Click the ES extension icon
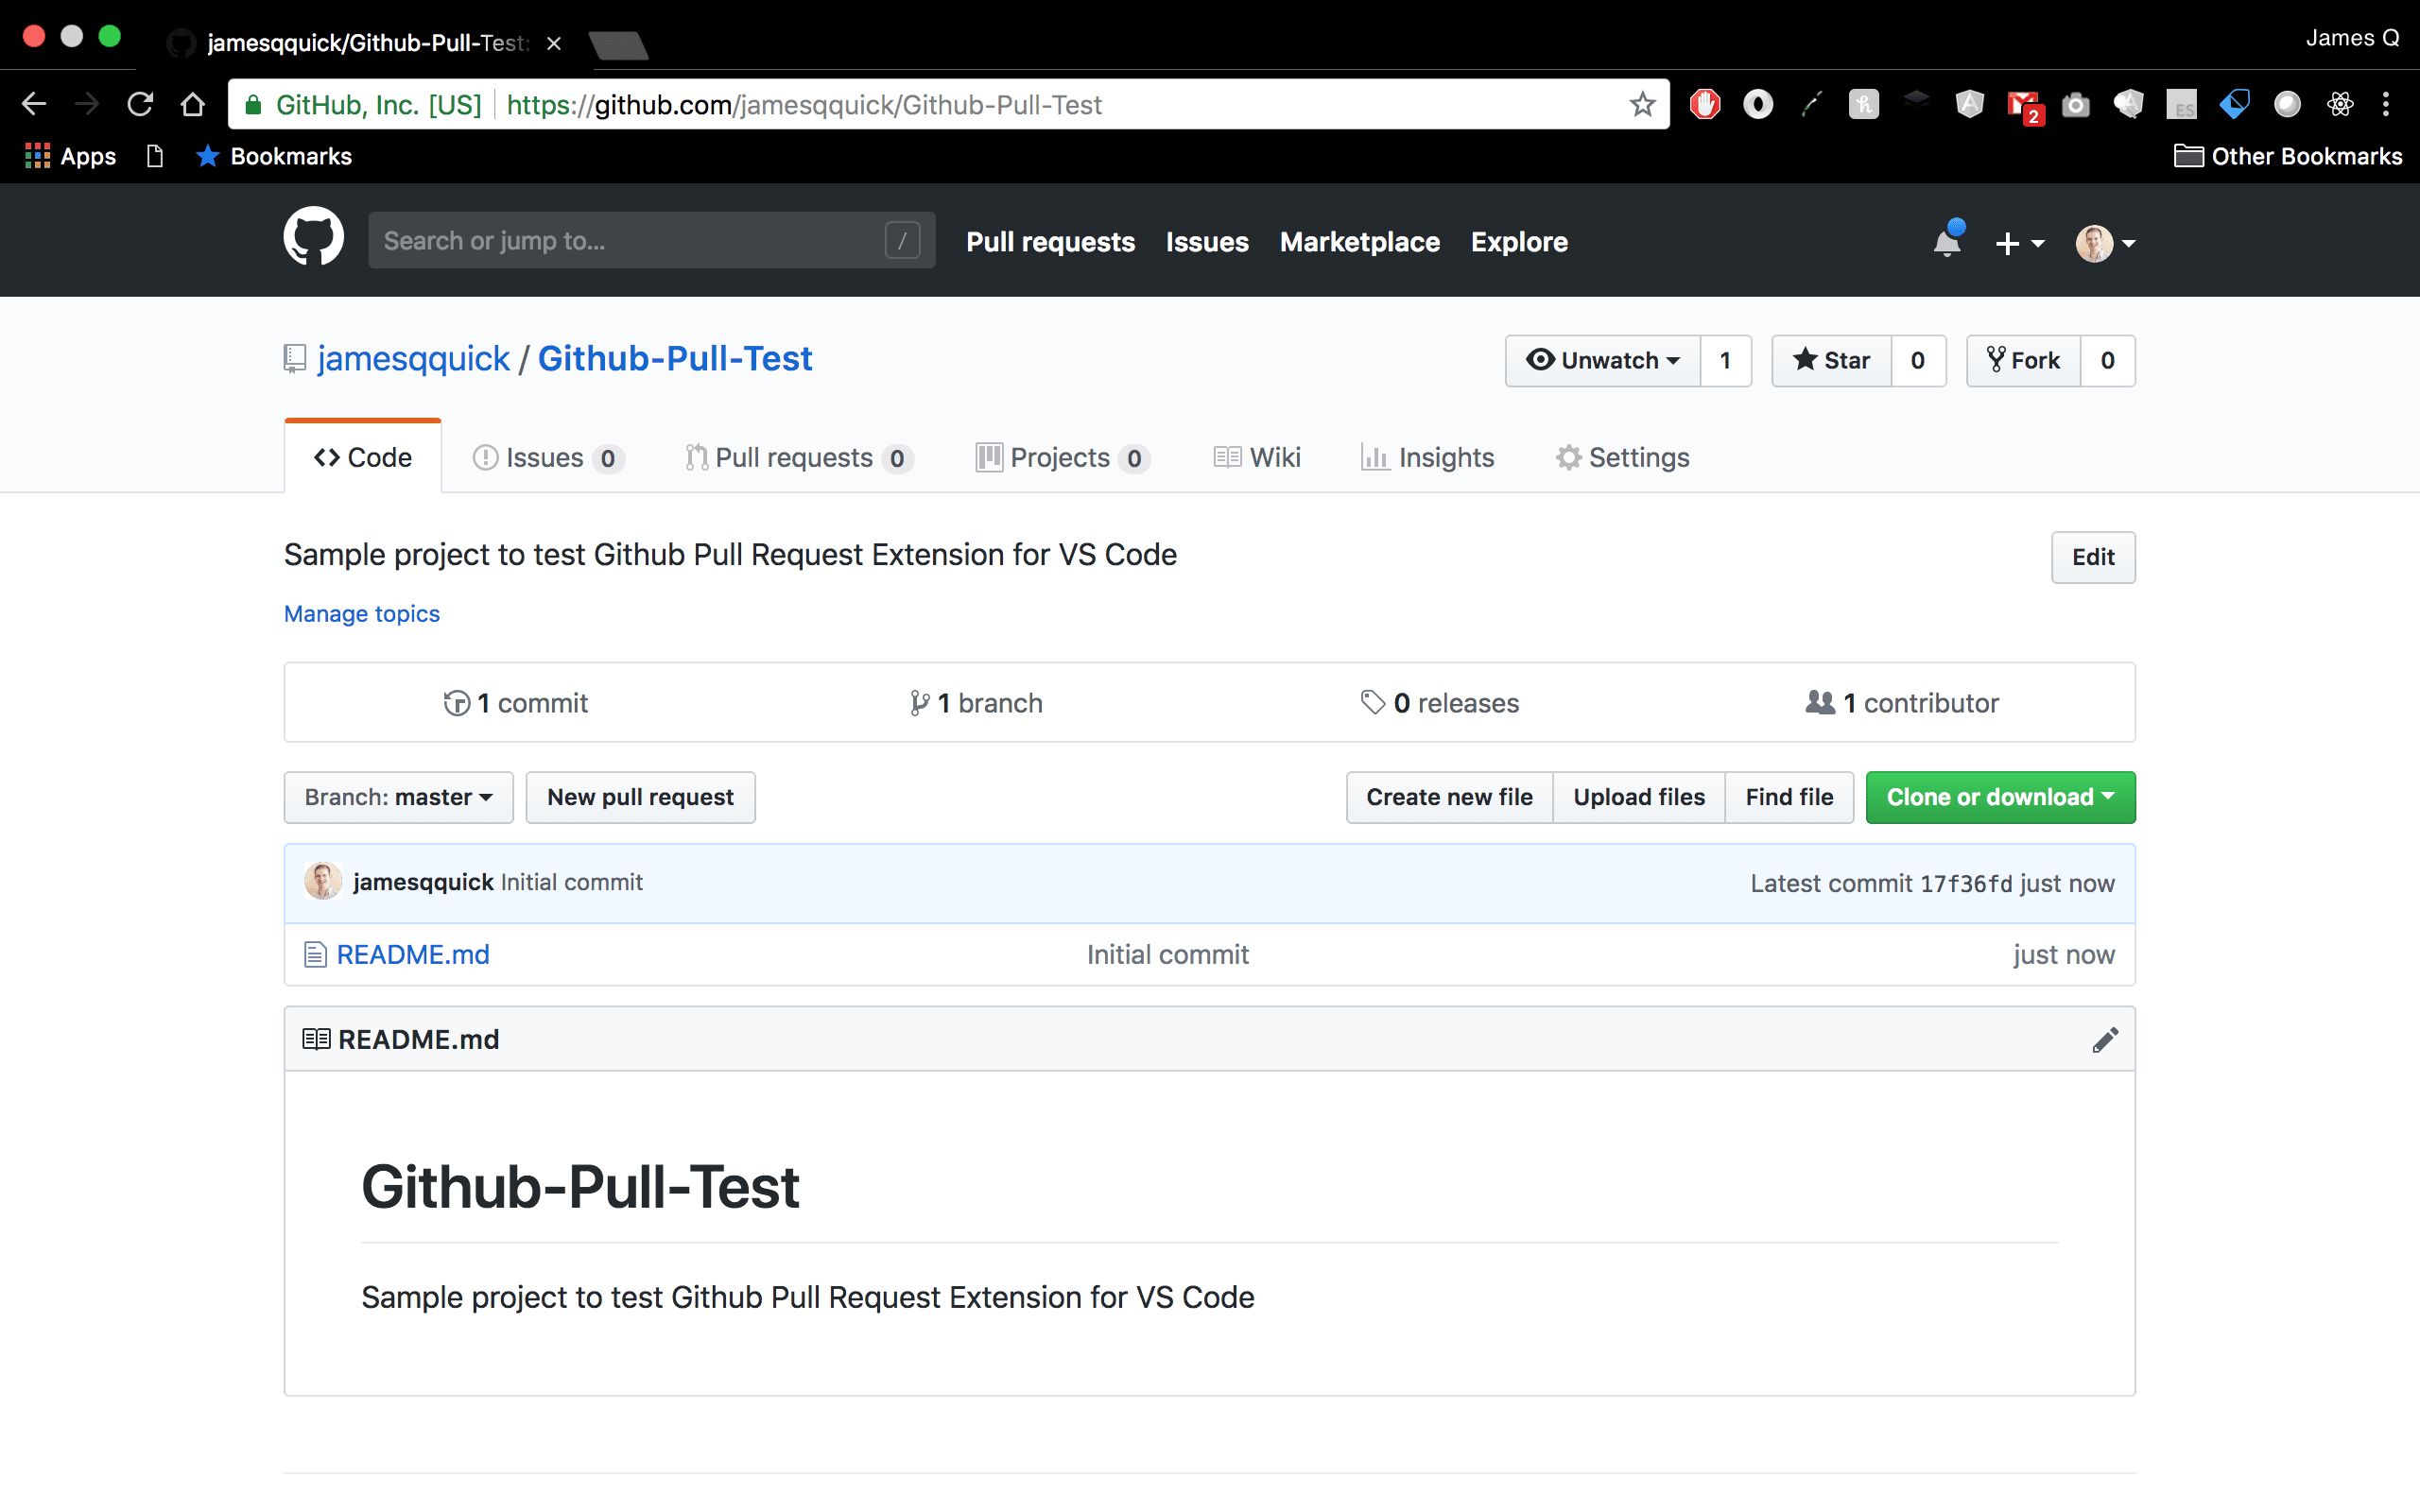The image size is (2420, 1512). tap(2181, 104)
